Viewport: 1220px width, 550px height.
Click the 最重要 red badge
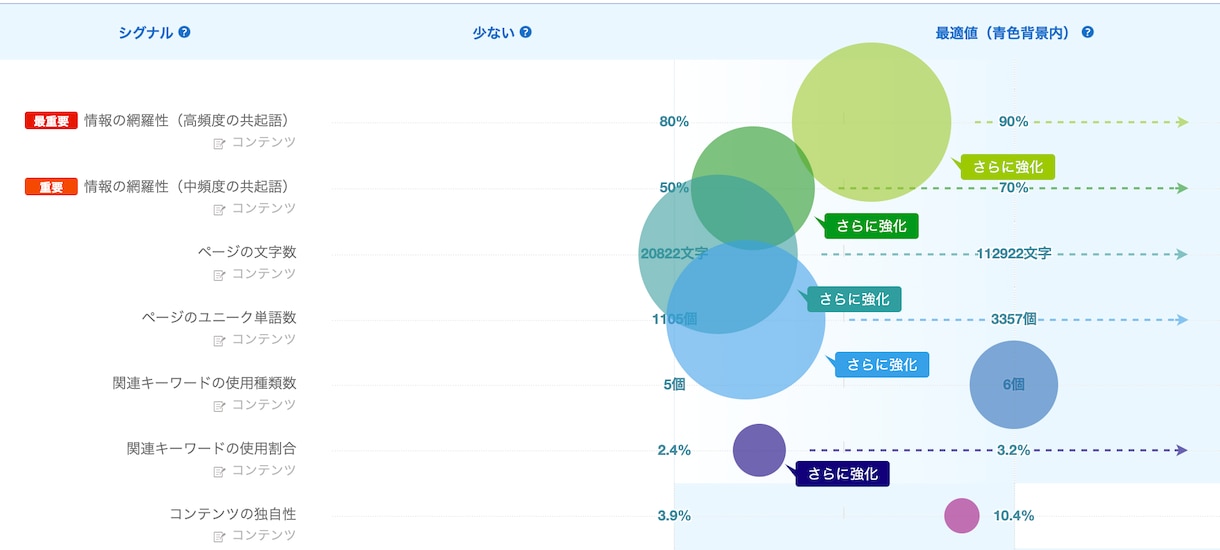point(51,121)
